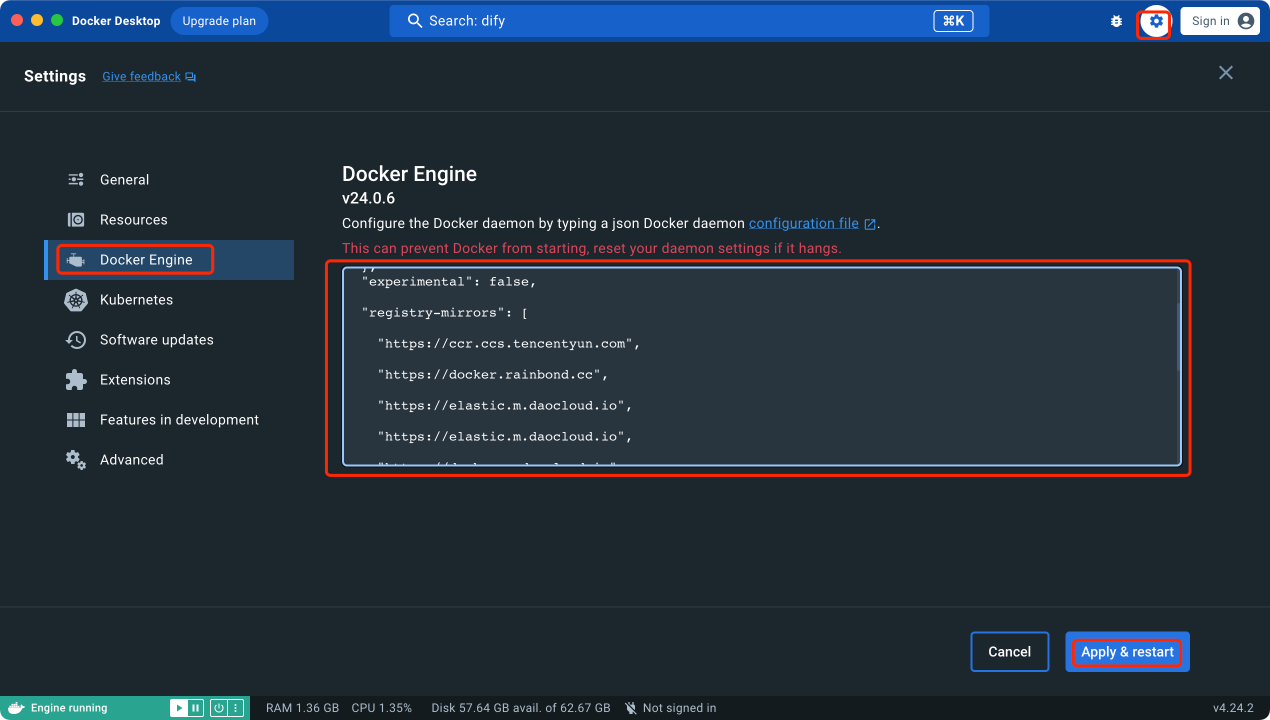Click the v4.24.2 version label
The width and height of the screenshot is (1270, 720).
tap(1233, 708)
